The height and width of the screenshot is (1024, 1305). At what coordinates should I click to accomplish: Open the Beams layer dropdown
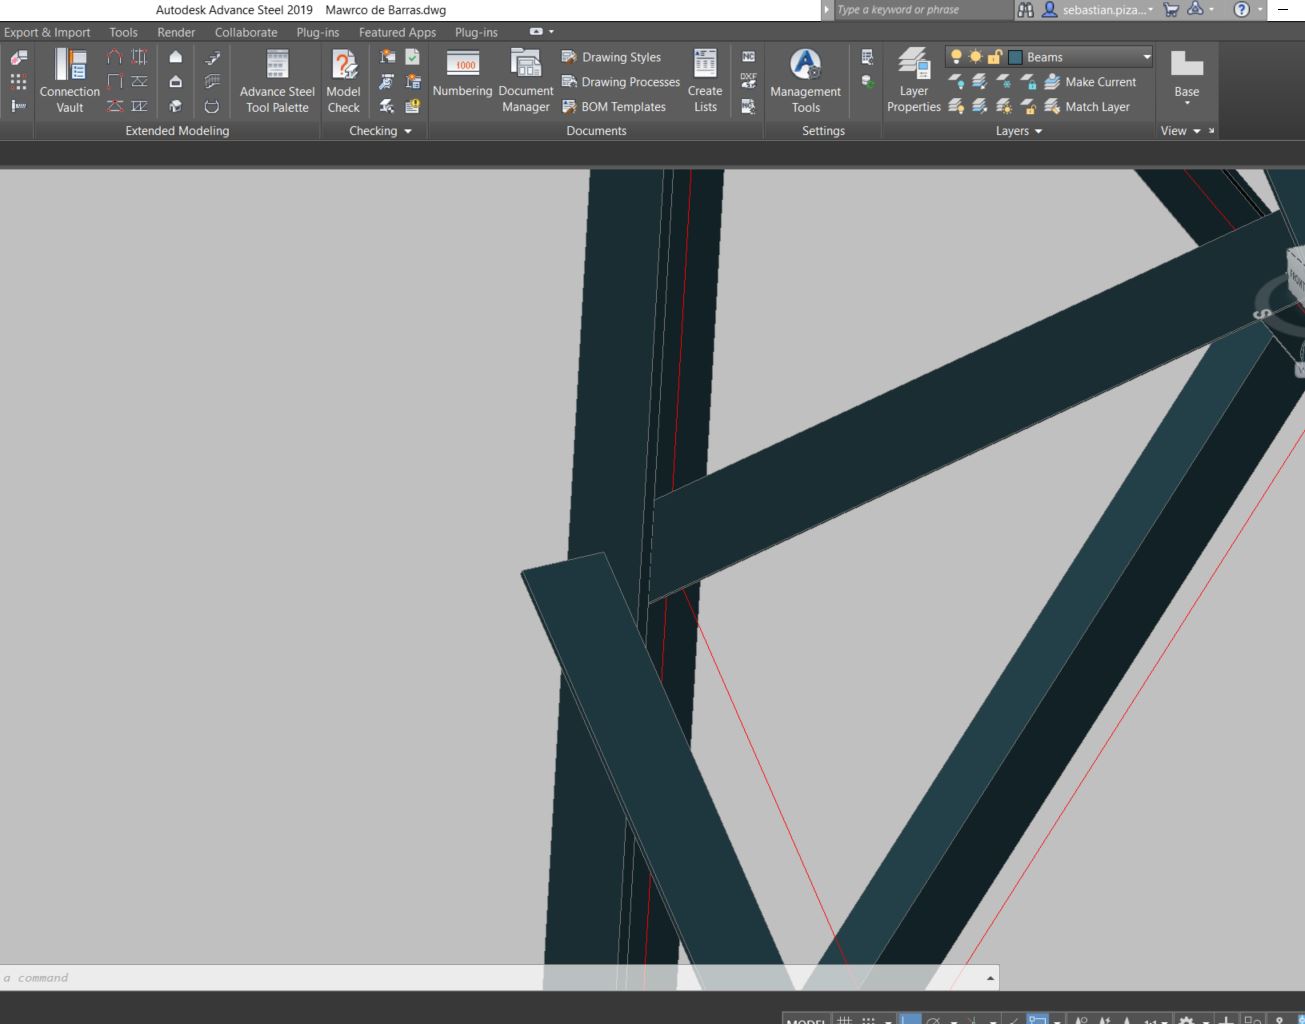(1146, 56)
